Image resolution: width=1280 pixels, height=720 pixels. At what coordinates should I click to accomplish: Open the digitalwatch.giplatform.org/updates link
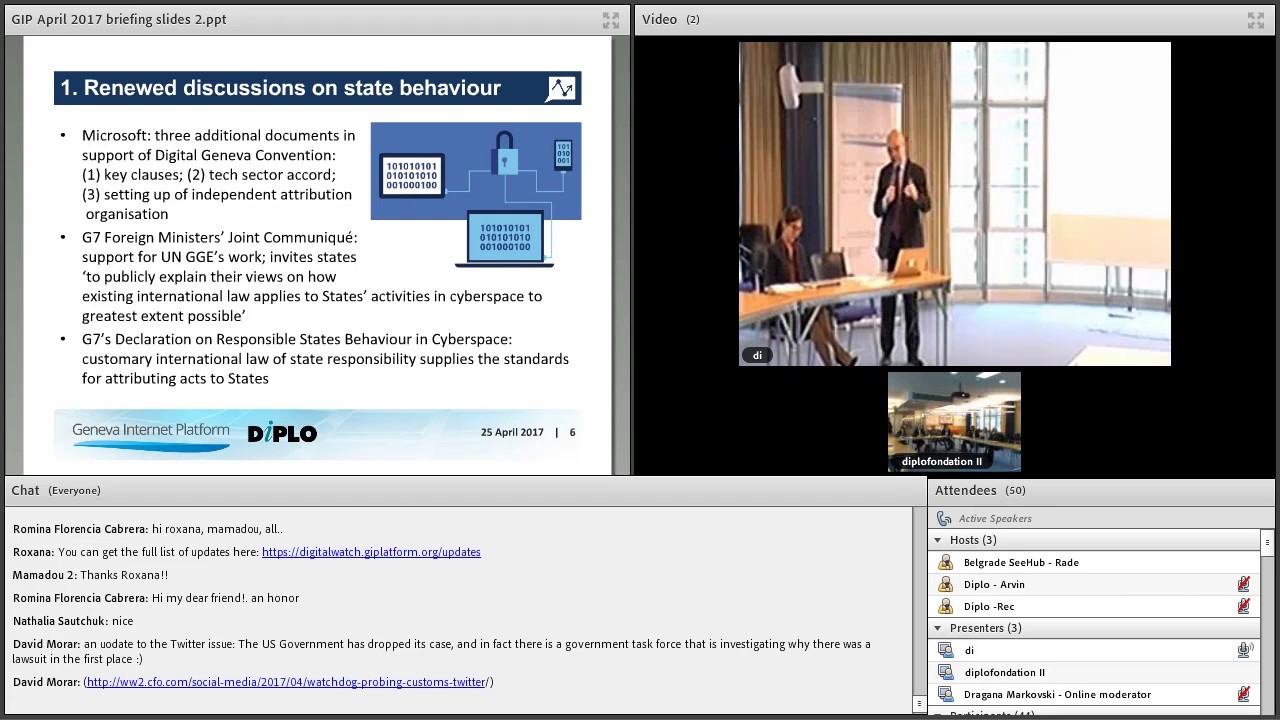pos(371,552)
